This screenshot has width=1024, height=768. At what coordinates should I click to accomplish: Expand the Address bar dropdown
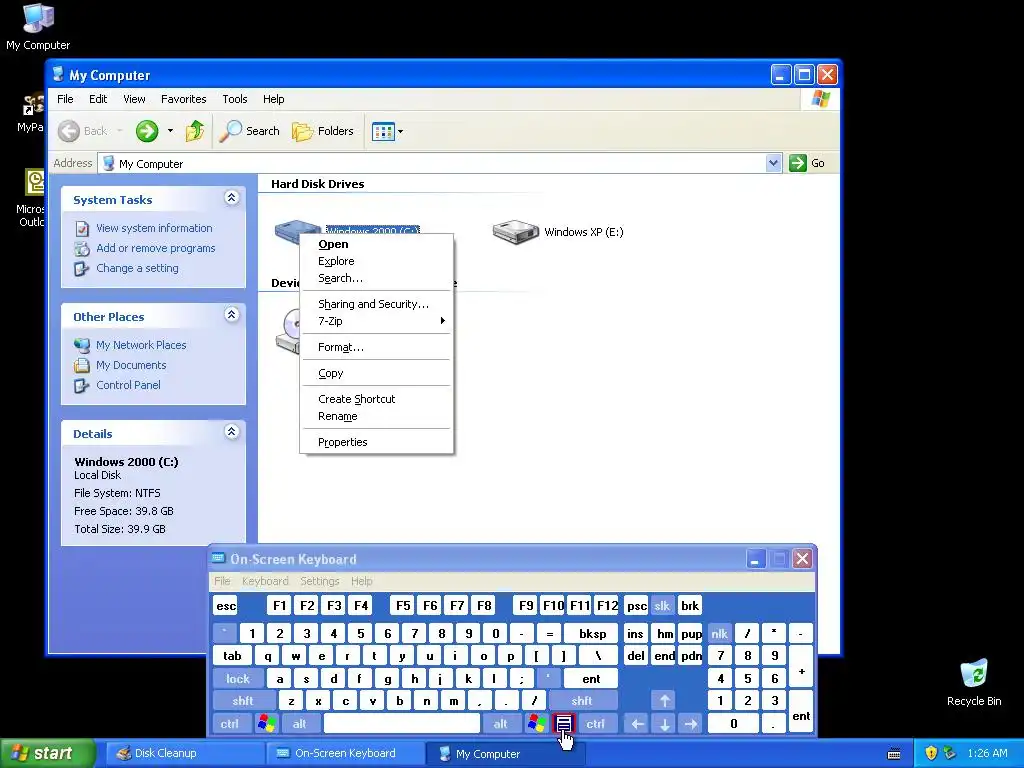[773, 163]
